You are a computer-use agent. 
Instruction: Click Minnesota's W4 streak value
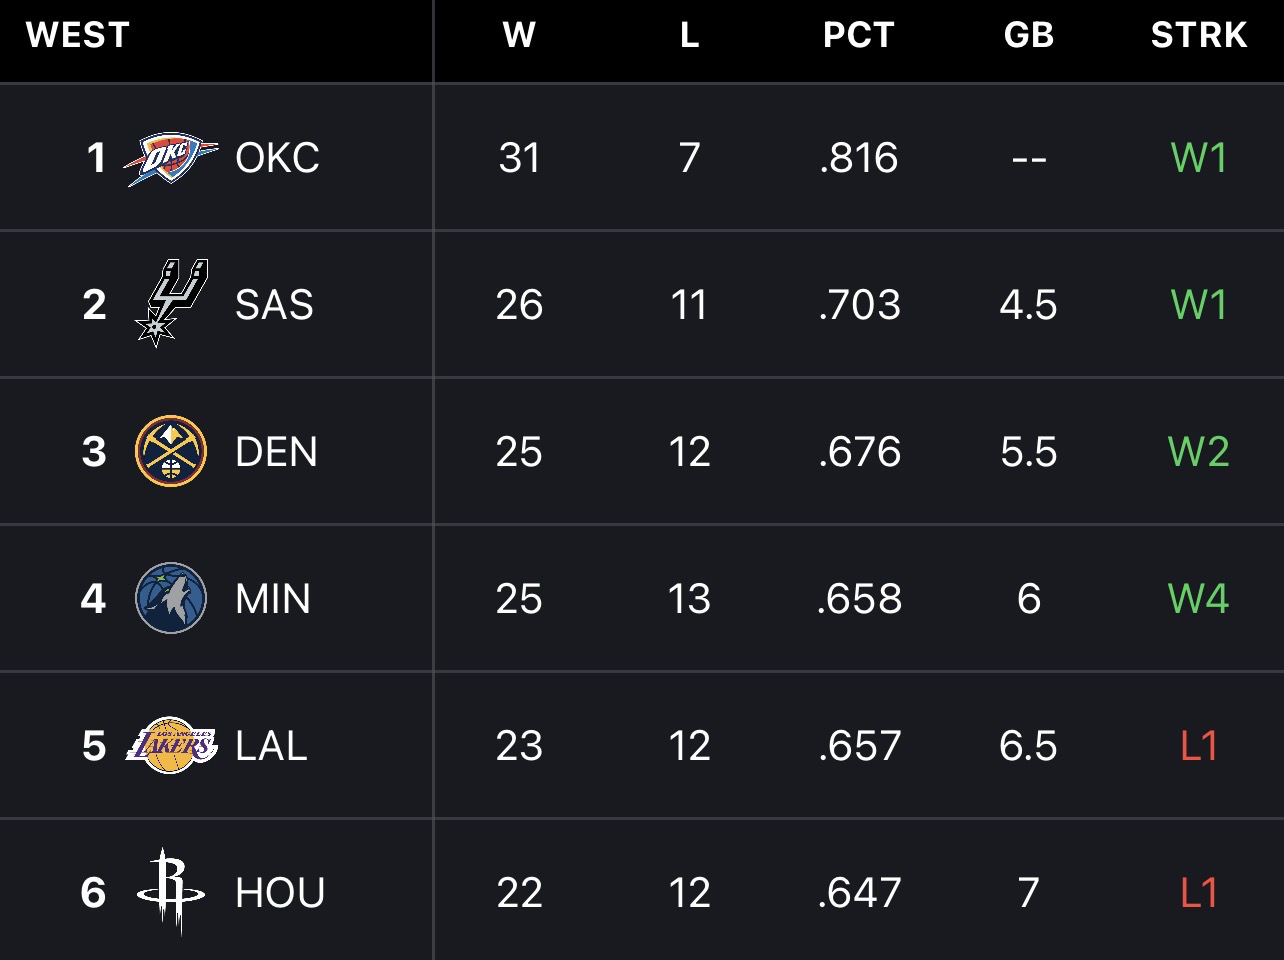tap(1198, 599)
